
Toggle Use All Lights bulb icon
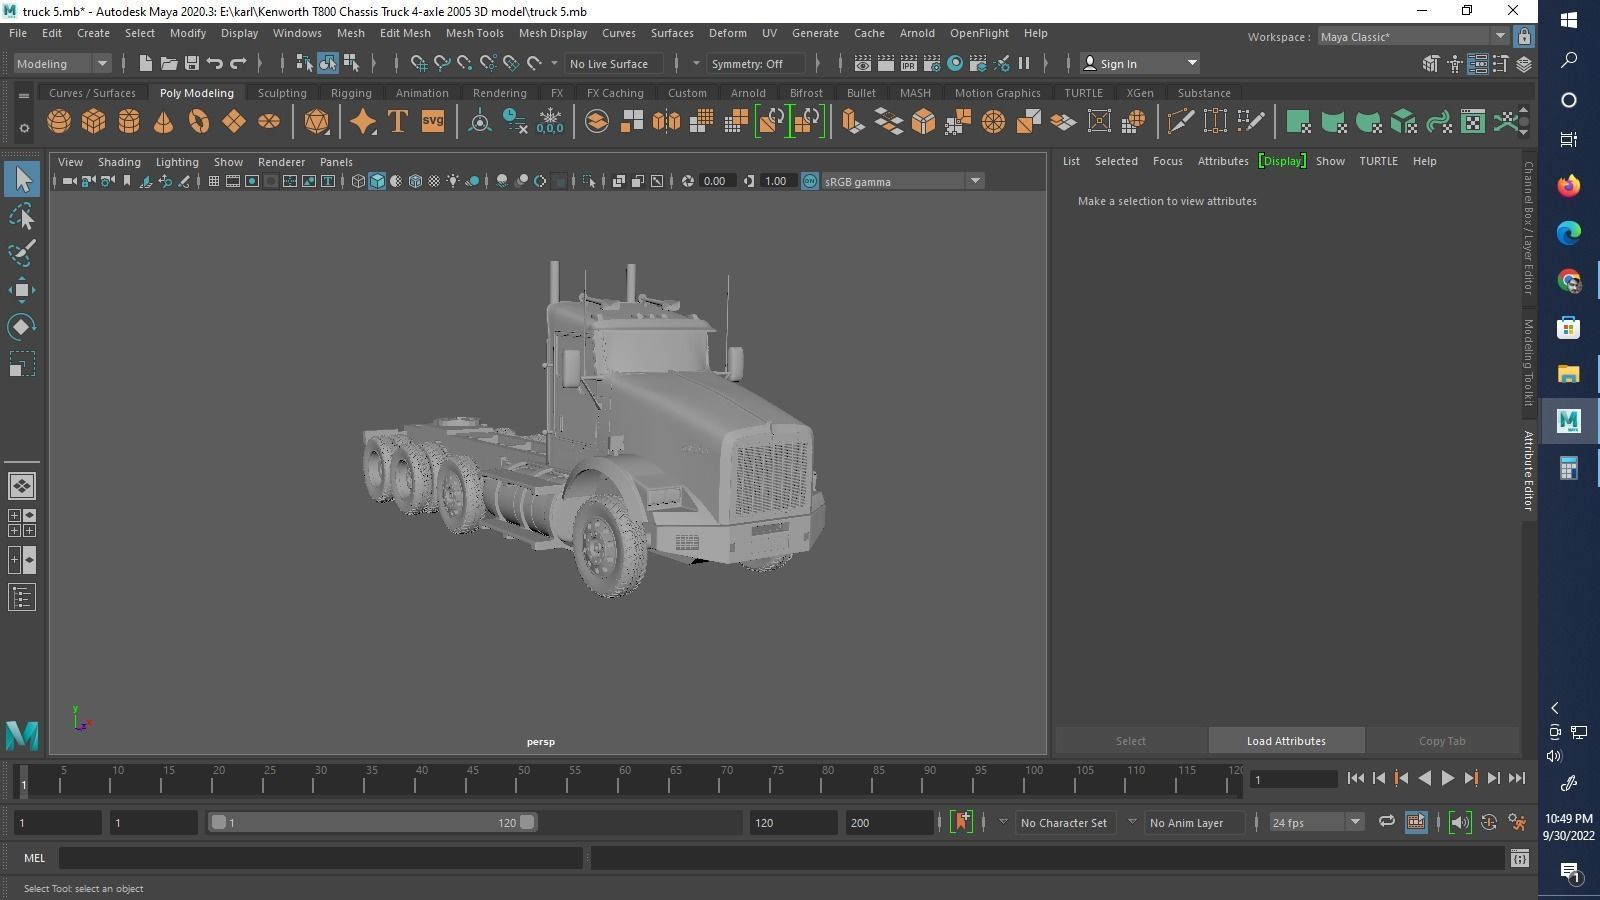click(x=453, y=181)
